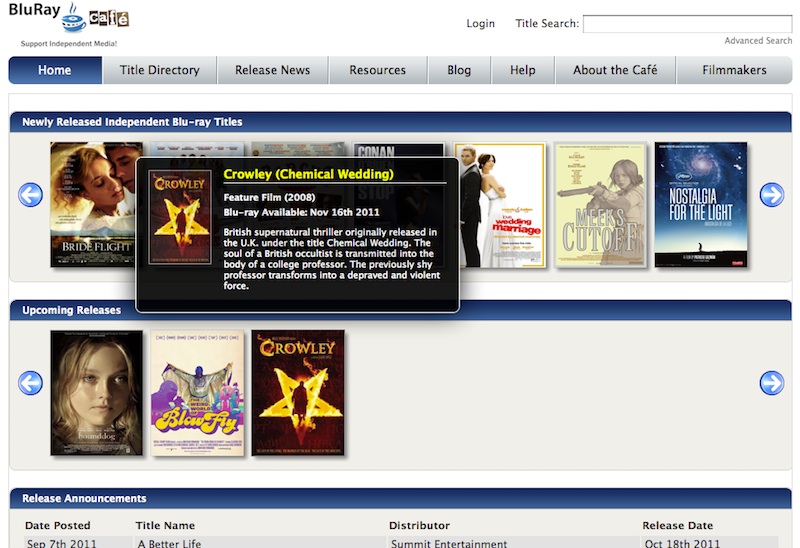Focus the Title Search input field

click(x=686, y=24)
